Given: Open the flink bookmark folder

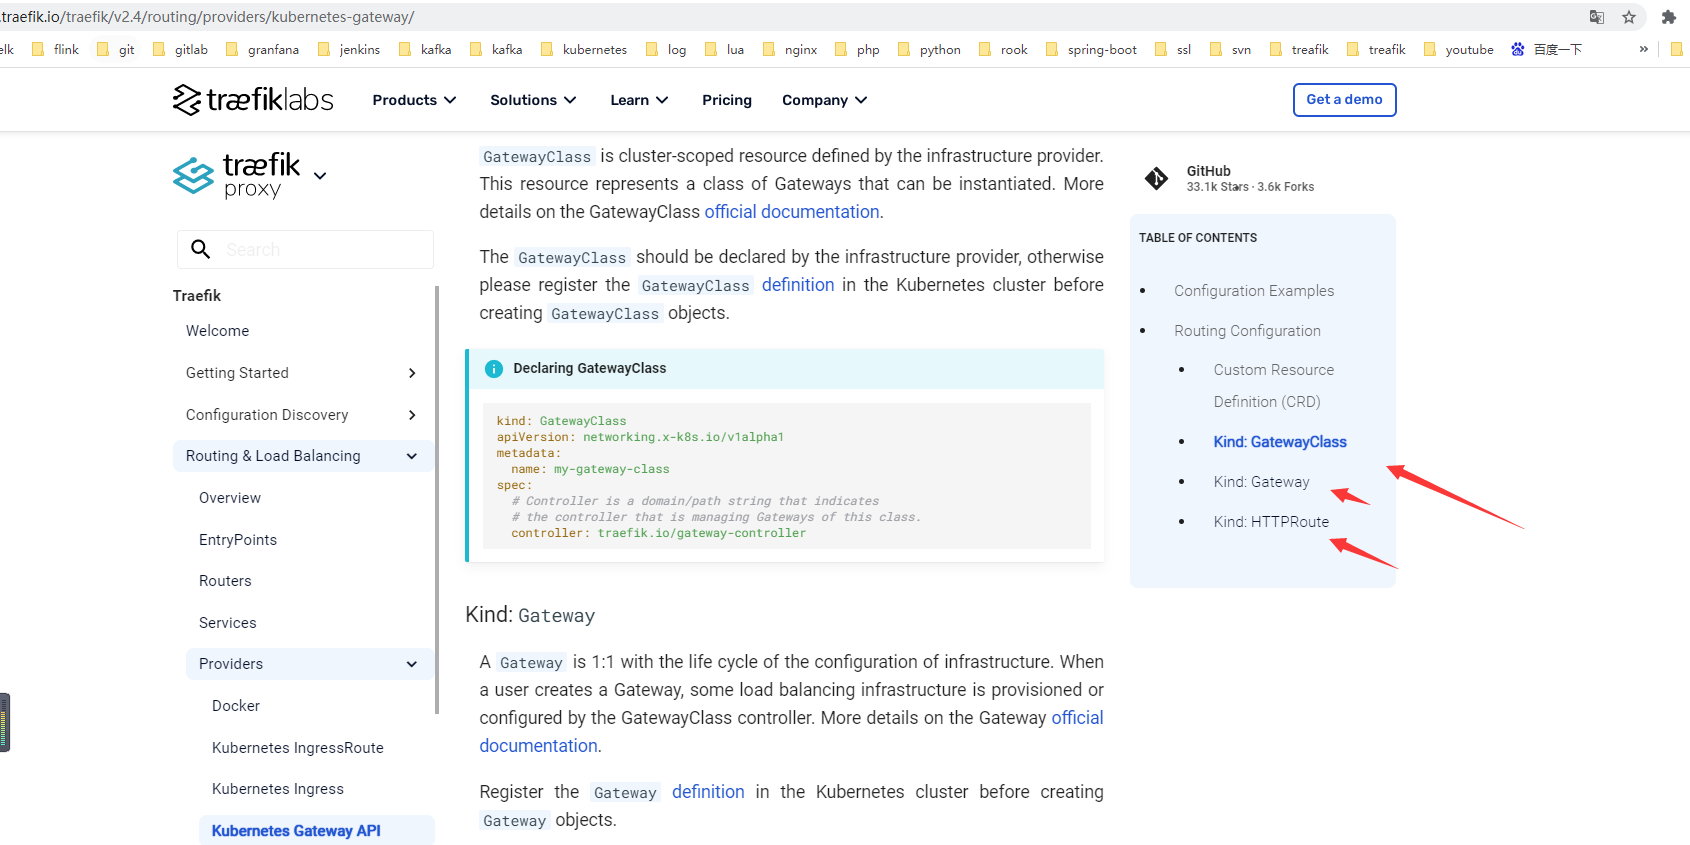Looking at the screenshot, I should click(55, 49).
